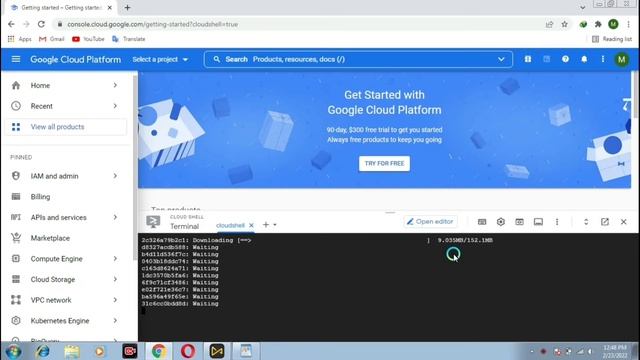640x360 pixels.
Task: Toggle Cloud Shell on-screen keyboard icon
Action: [482, 222]
